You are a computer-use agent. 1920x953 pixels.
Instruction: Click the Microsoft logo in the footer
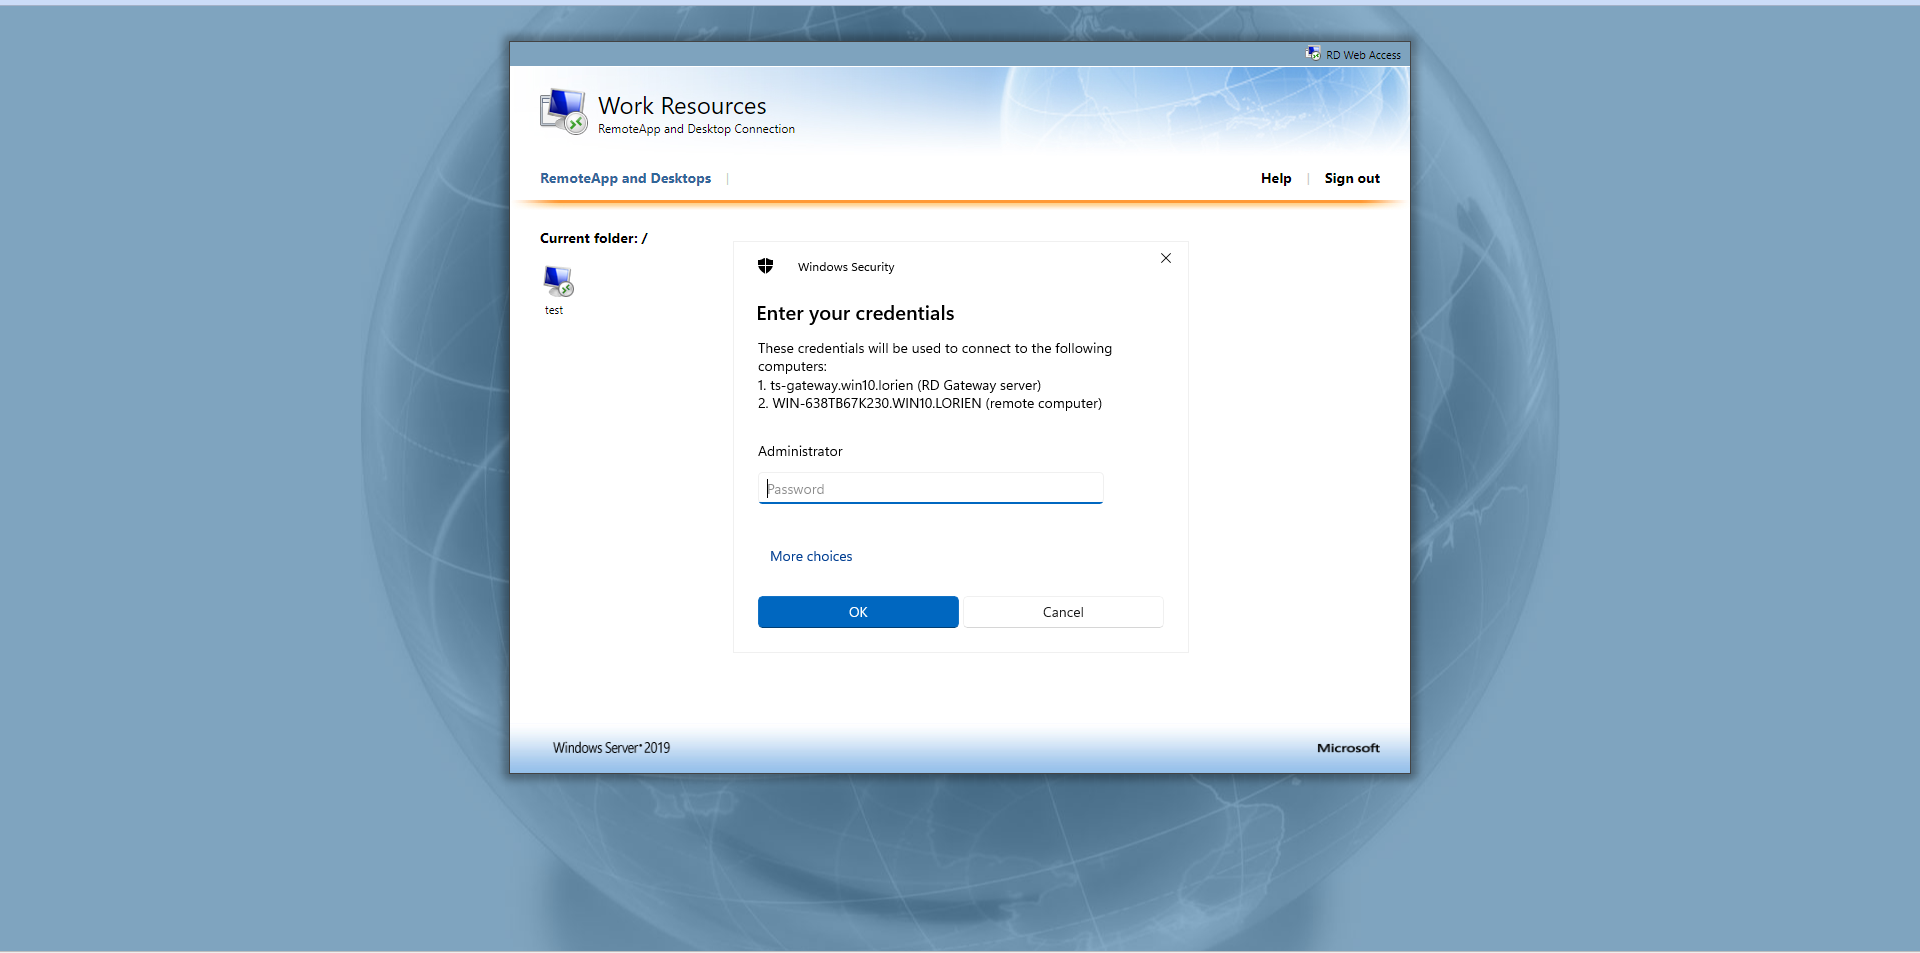pyautogui.click(x=1347, y=747)
